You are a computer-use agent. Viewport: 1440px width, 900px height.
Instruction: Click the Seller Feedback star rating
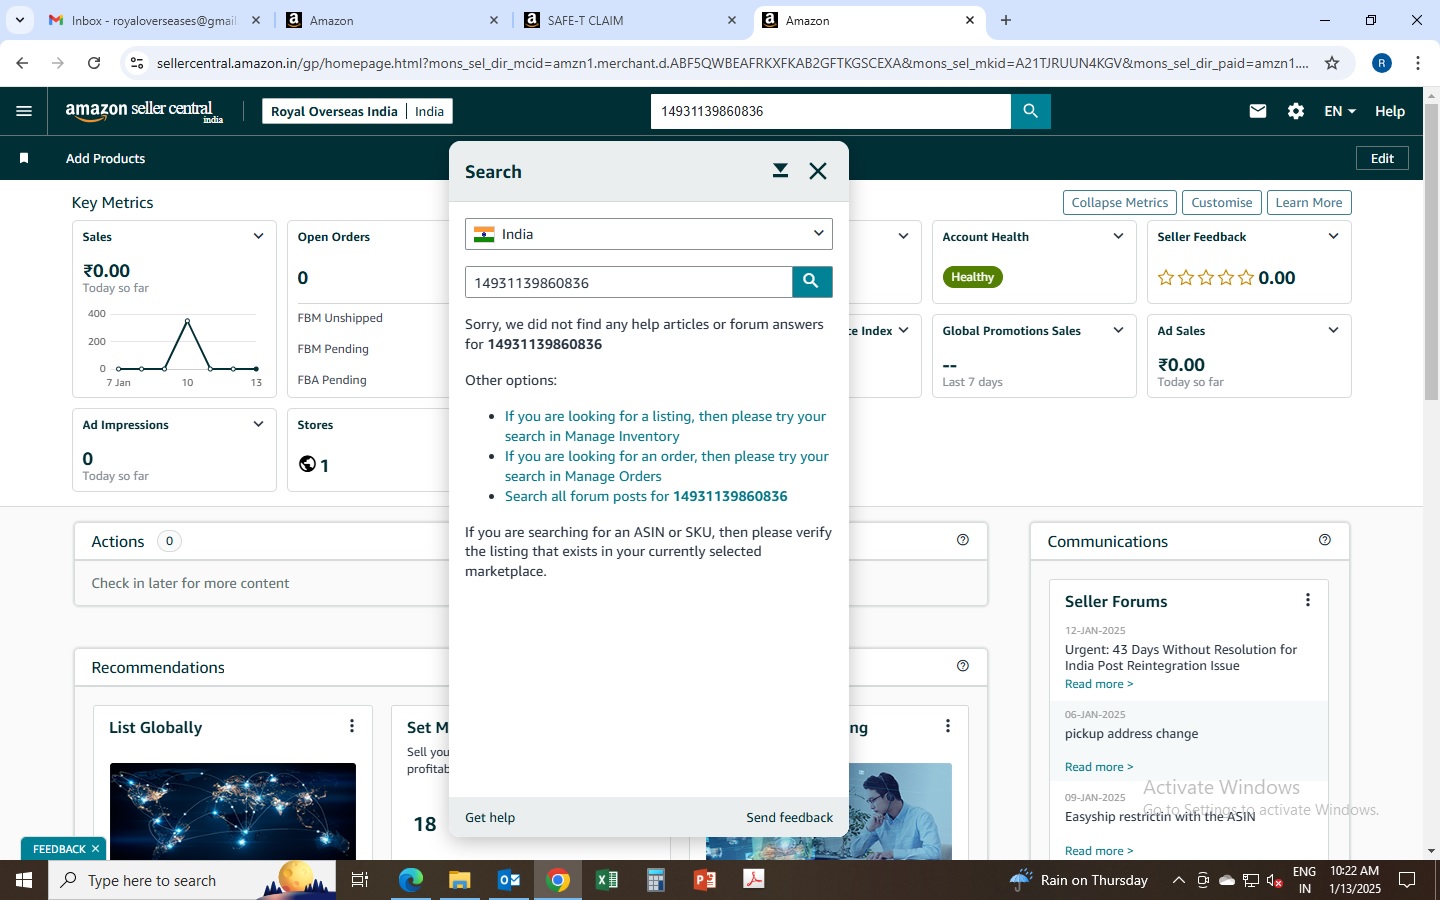1205,278
